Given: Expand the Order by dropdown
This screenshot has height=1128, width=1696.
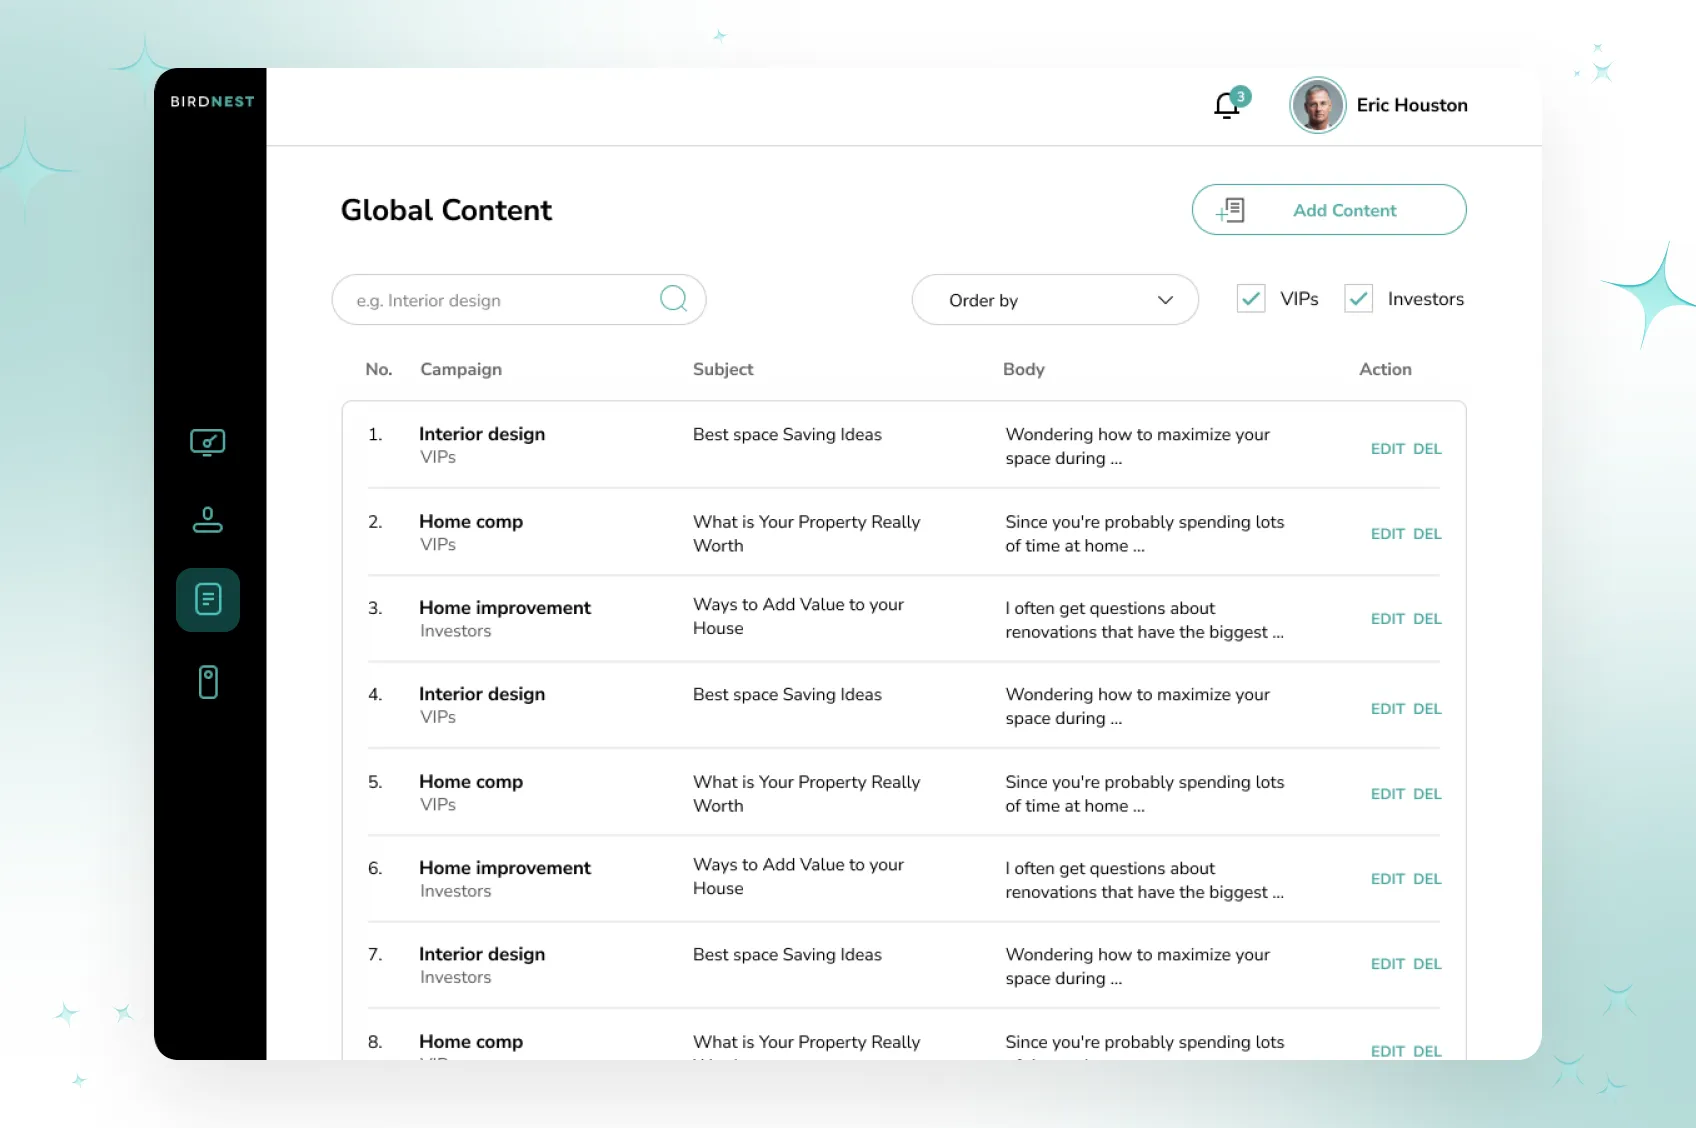Looking at the screenshot, I should [1054, 300].
